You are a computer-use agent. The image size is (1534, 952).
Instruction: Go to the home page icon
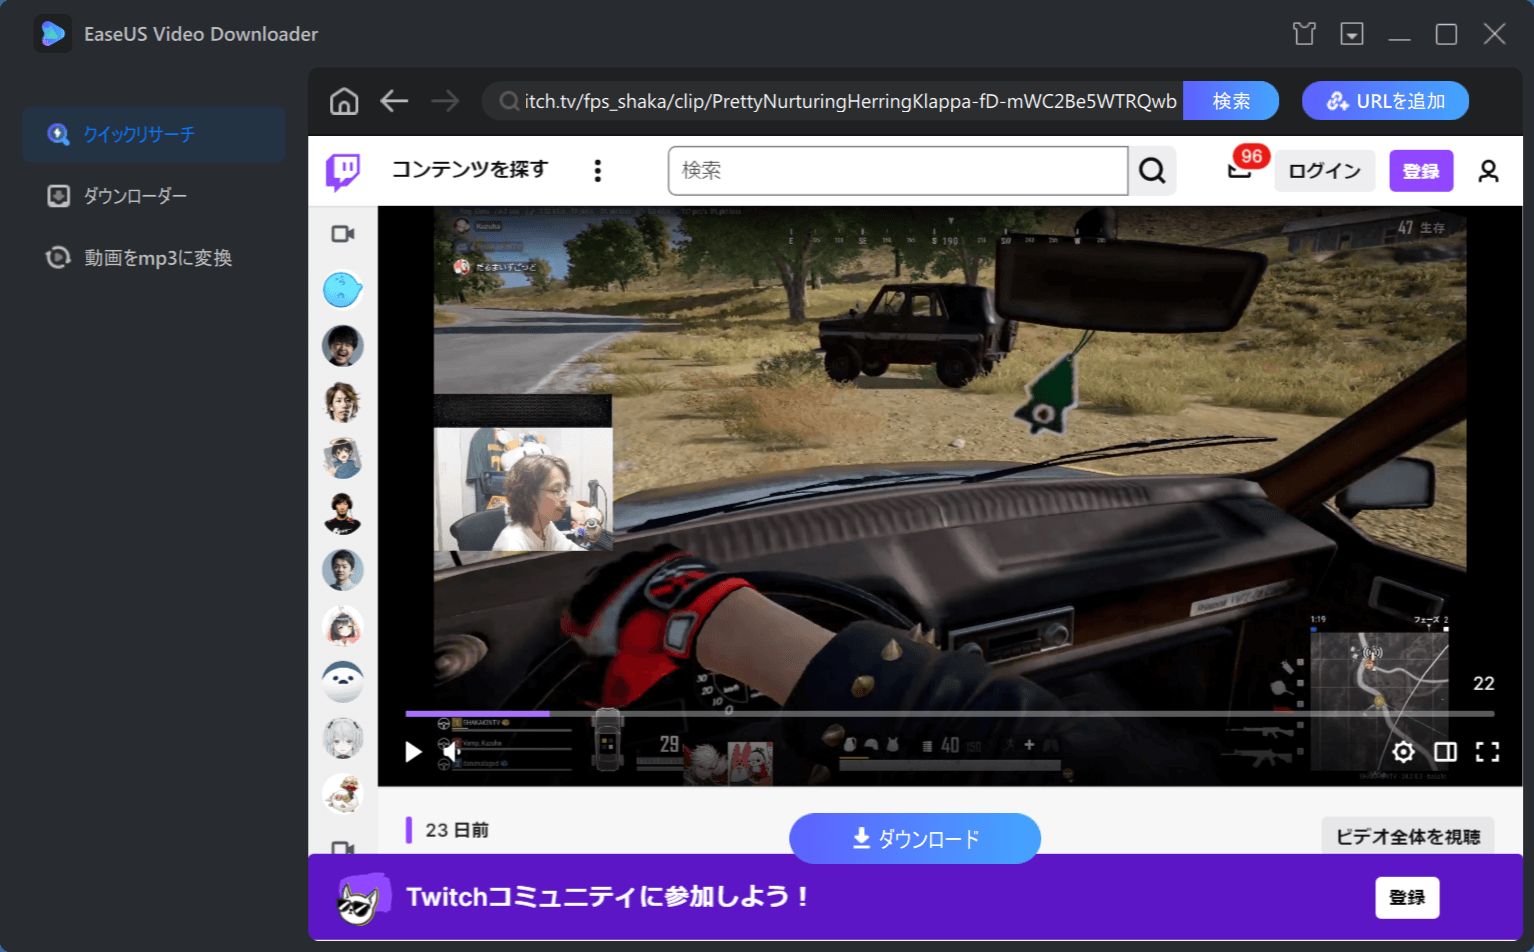pos(344,101)
